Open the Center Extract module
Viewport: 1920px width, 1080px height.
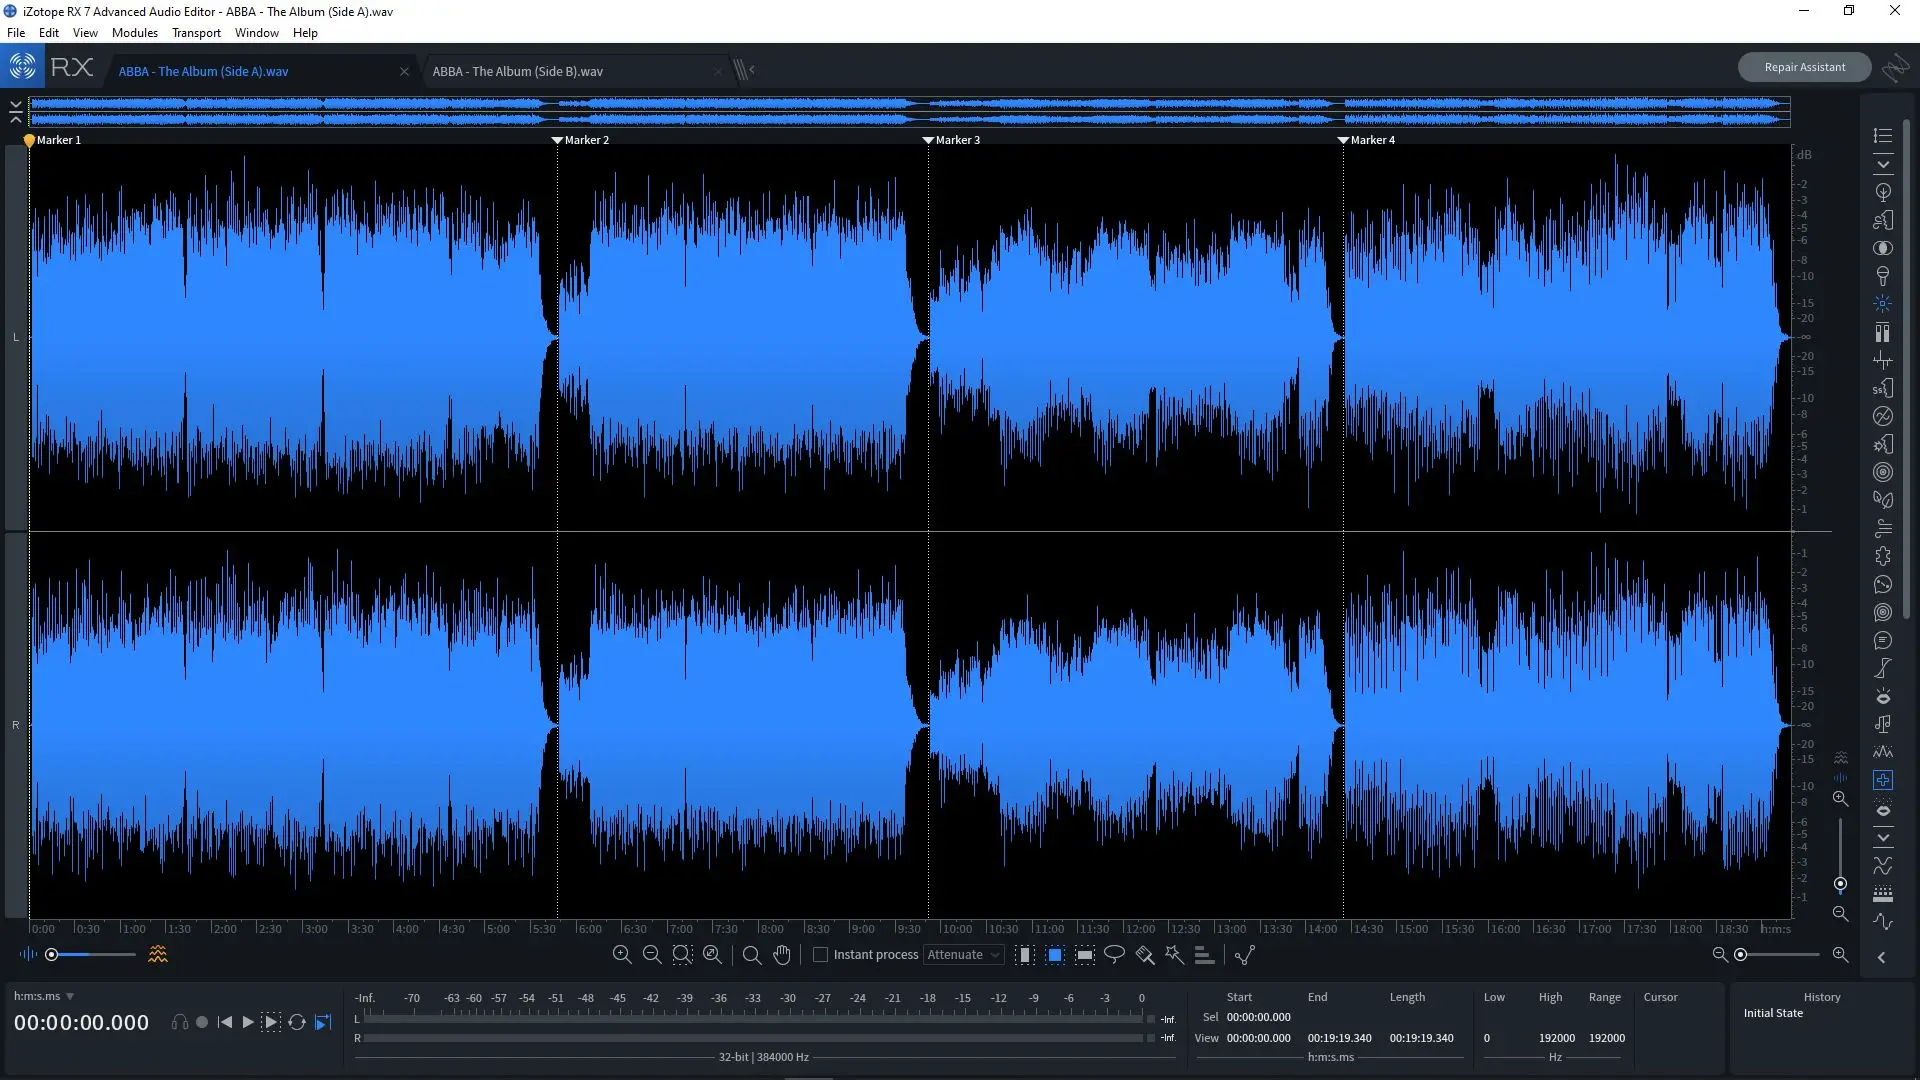pyautogui.click(x=1883, y=248)
